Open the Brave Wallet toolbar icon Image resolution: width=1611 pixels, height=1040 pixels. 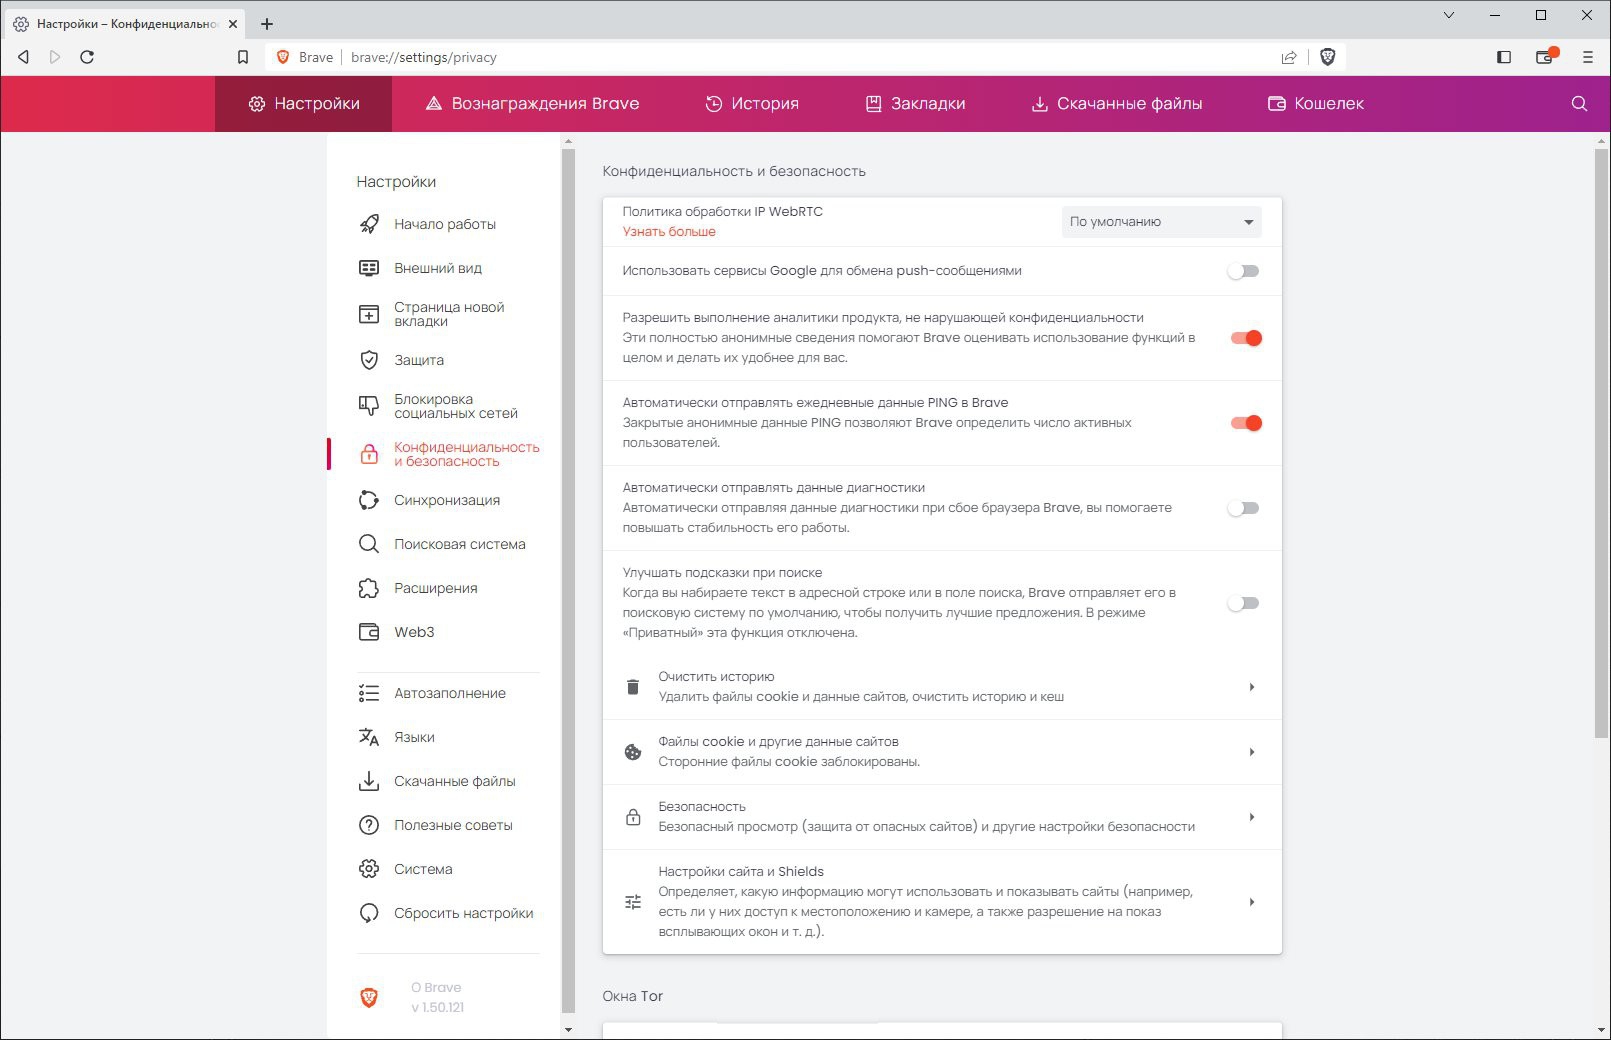1546,56
